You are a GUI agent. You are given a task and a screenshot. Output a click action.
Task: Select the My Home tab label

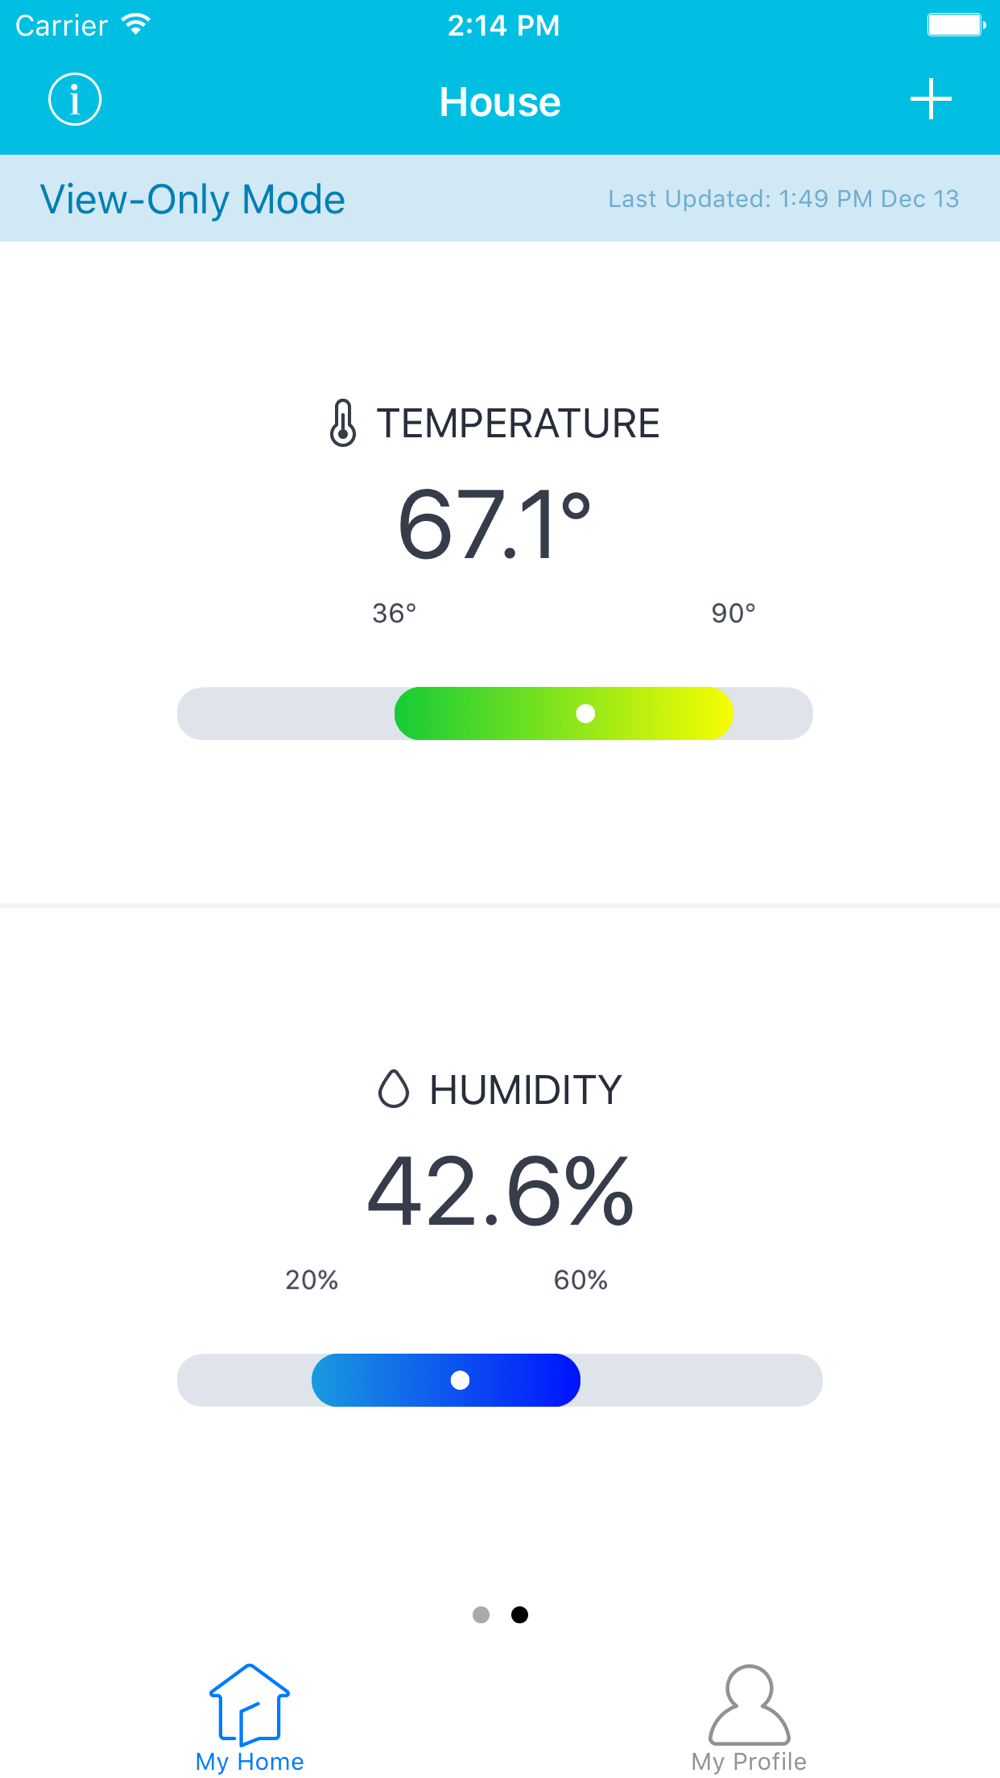[249, 1761]
